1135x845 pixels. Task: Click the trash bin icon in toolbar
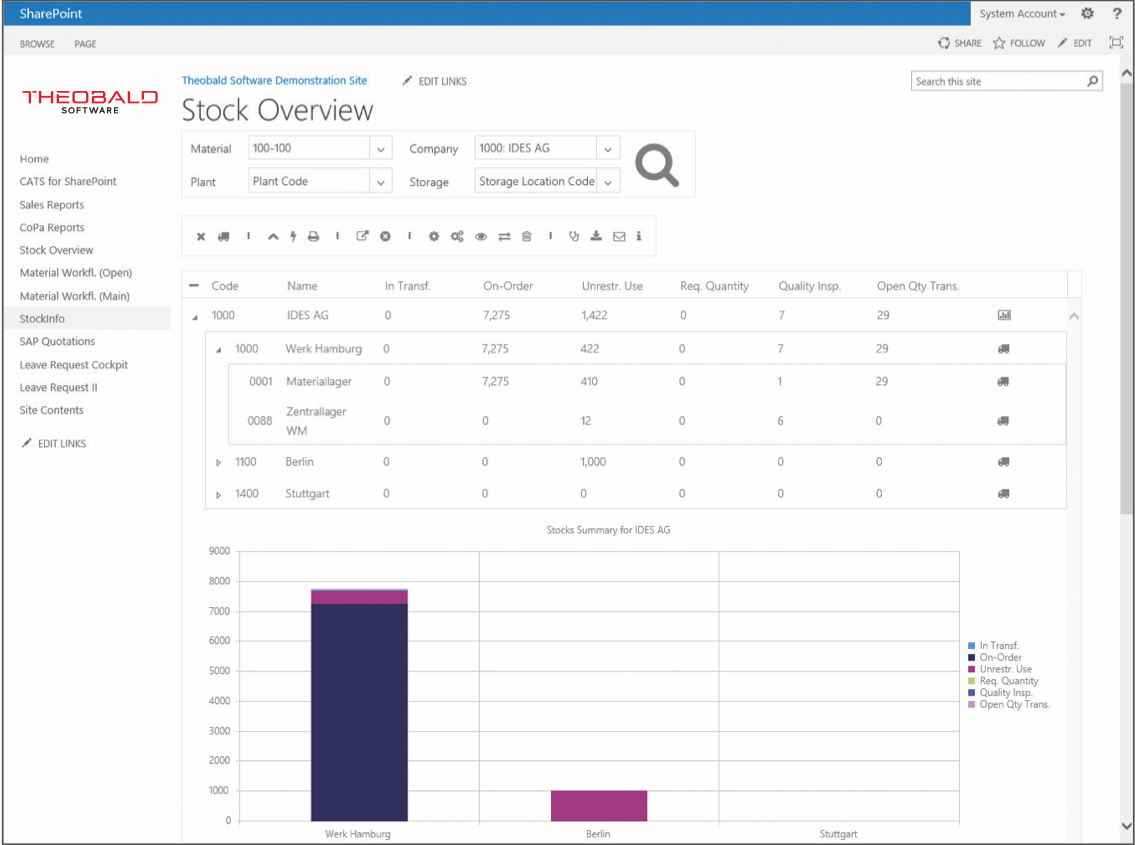(x=527, y=236)
